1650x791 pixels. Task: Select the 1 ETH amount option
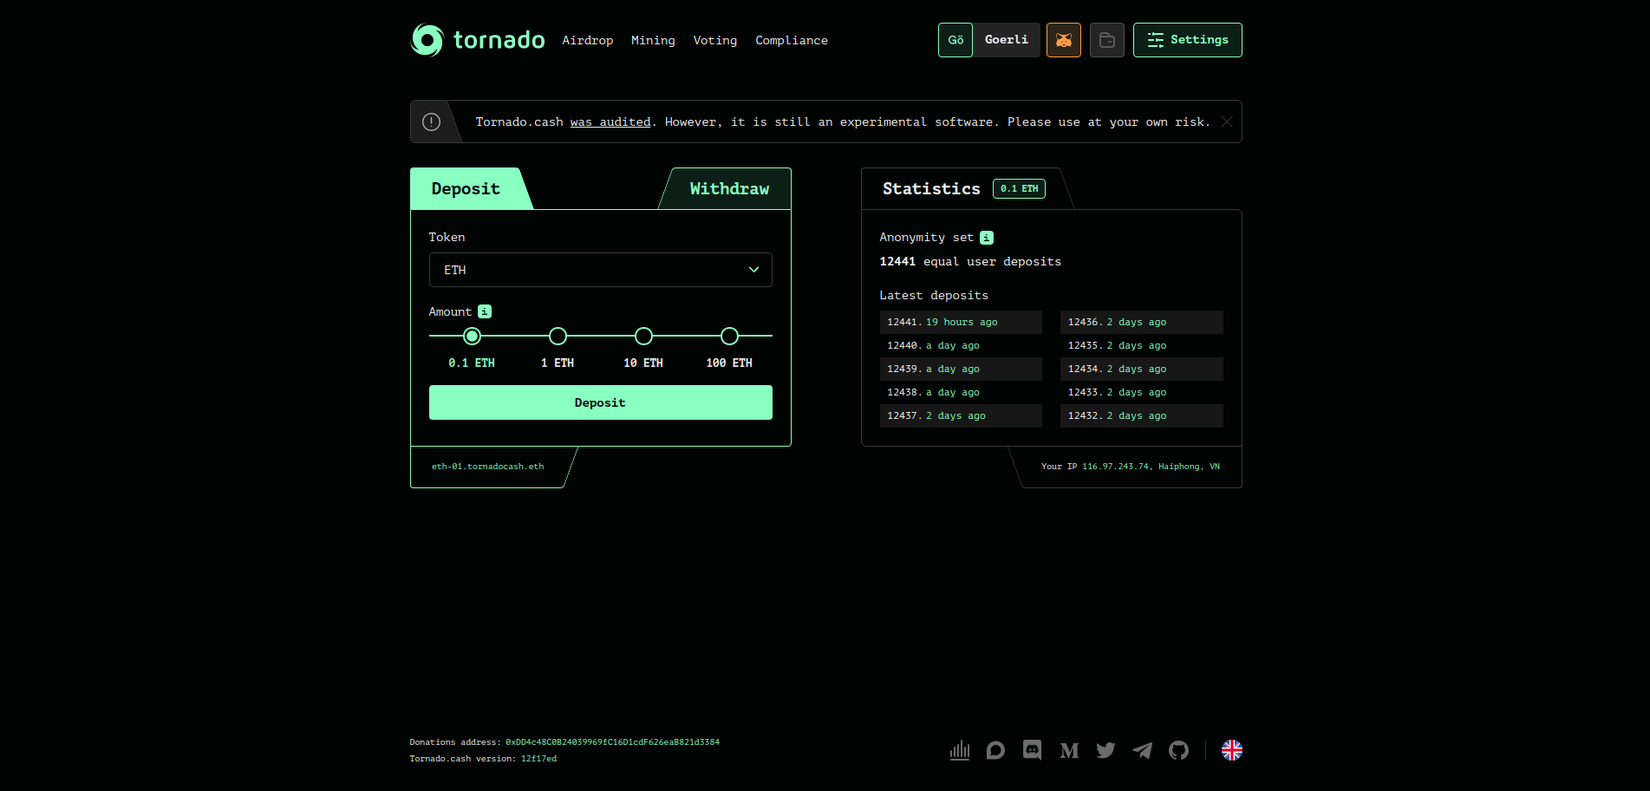click(x=558, y=336)
